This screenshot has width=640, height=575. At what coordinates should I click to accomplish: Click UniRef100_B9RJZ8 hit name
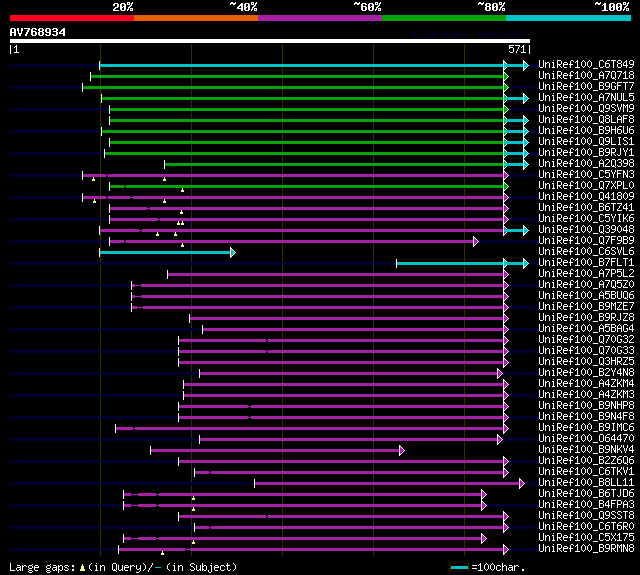(x=586, y=318)
